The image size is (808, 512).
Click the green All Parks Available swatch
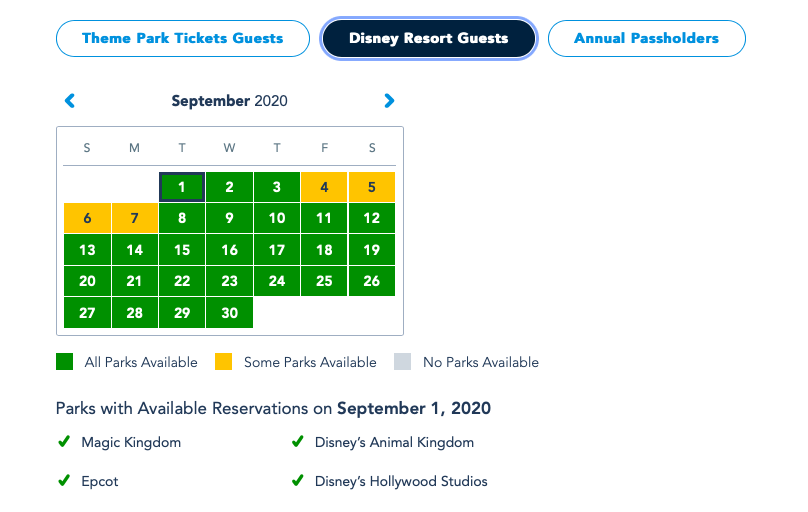click(65, 362)
